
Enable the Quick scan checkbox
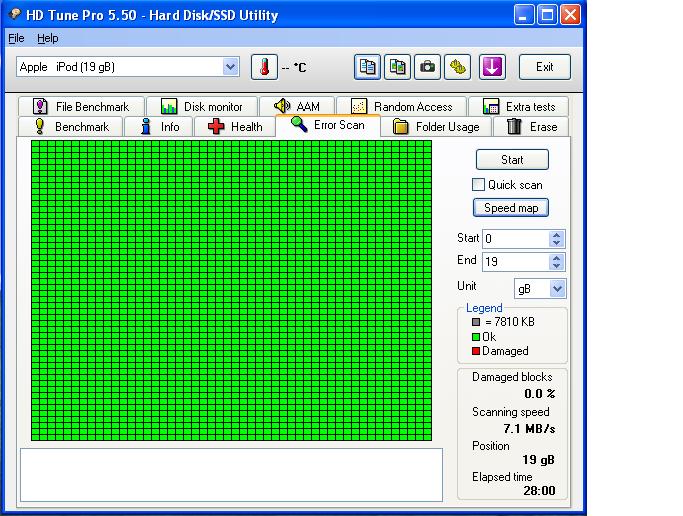[478, 185]
